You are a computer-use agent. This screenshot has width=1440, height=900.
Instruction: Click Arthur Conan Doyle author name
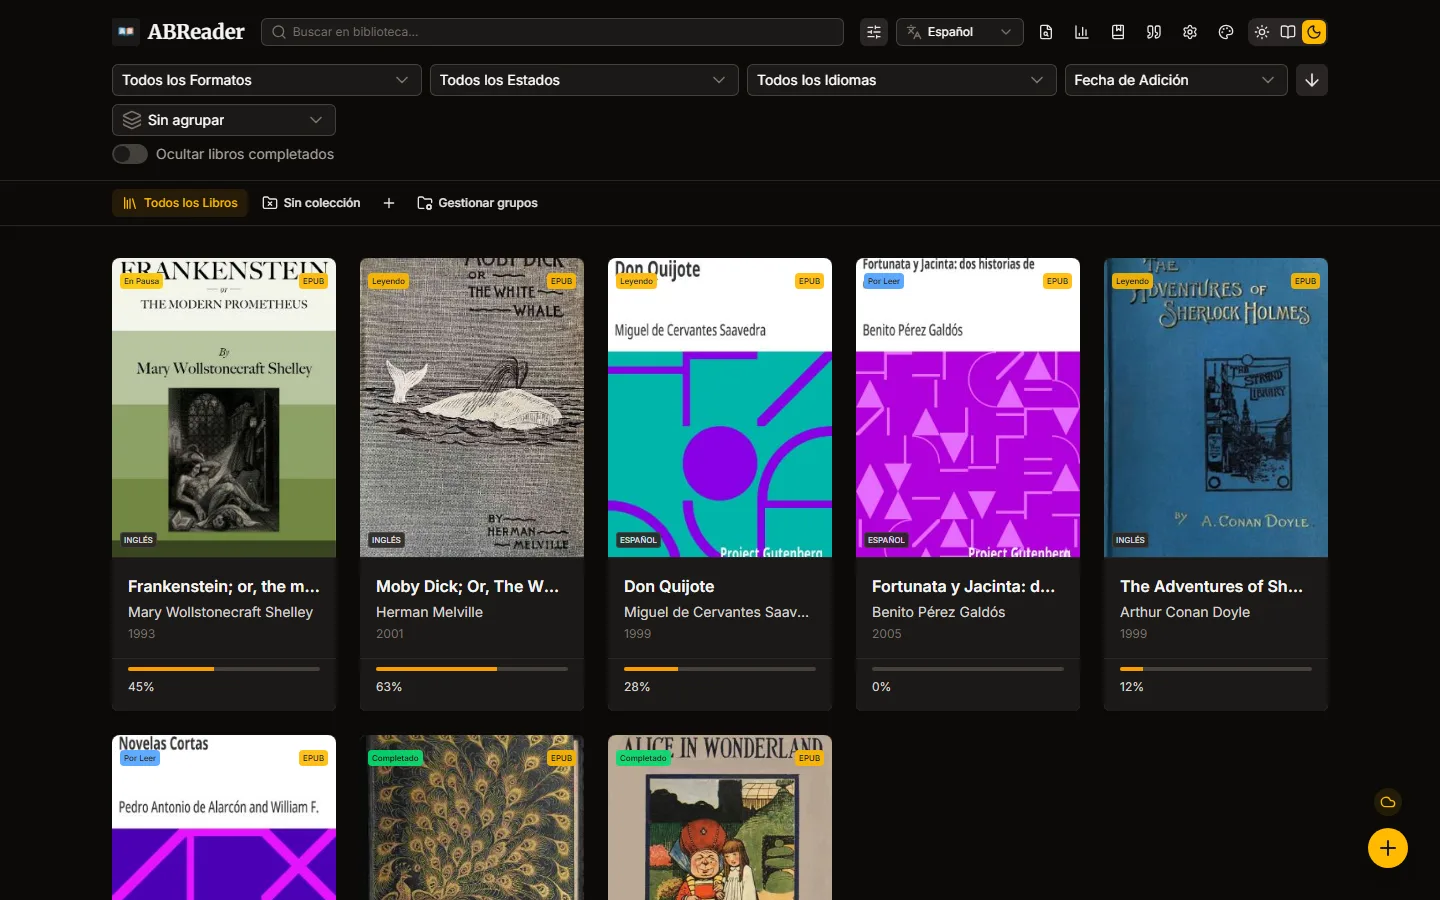click(1185, 612)
